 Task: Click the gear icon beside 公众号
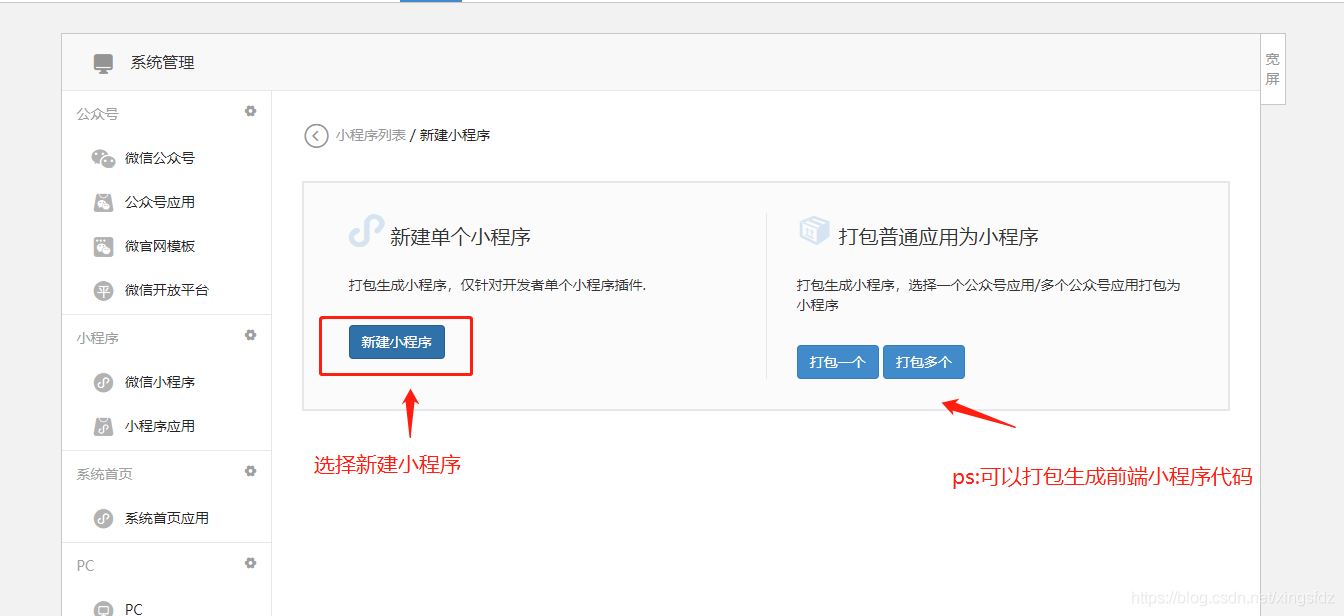tap(250, 111)
